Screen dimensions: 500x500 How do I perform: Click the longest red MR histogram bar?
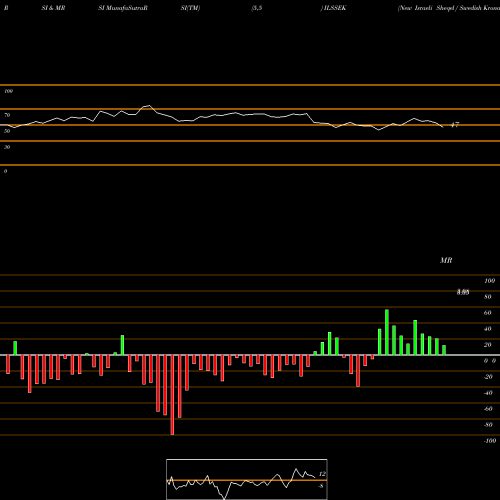pyautogui.click(x=172, y=395)
